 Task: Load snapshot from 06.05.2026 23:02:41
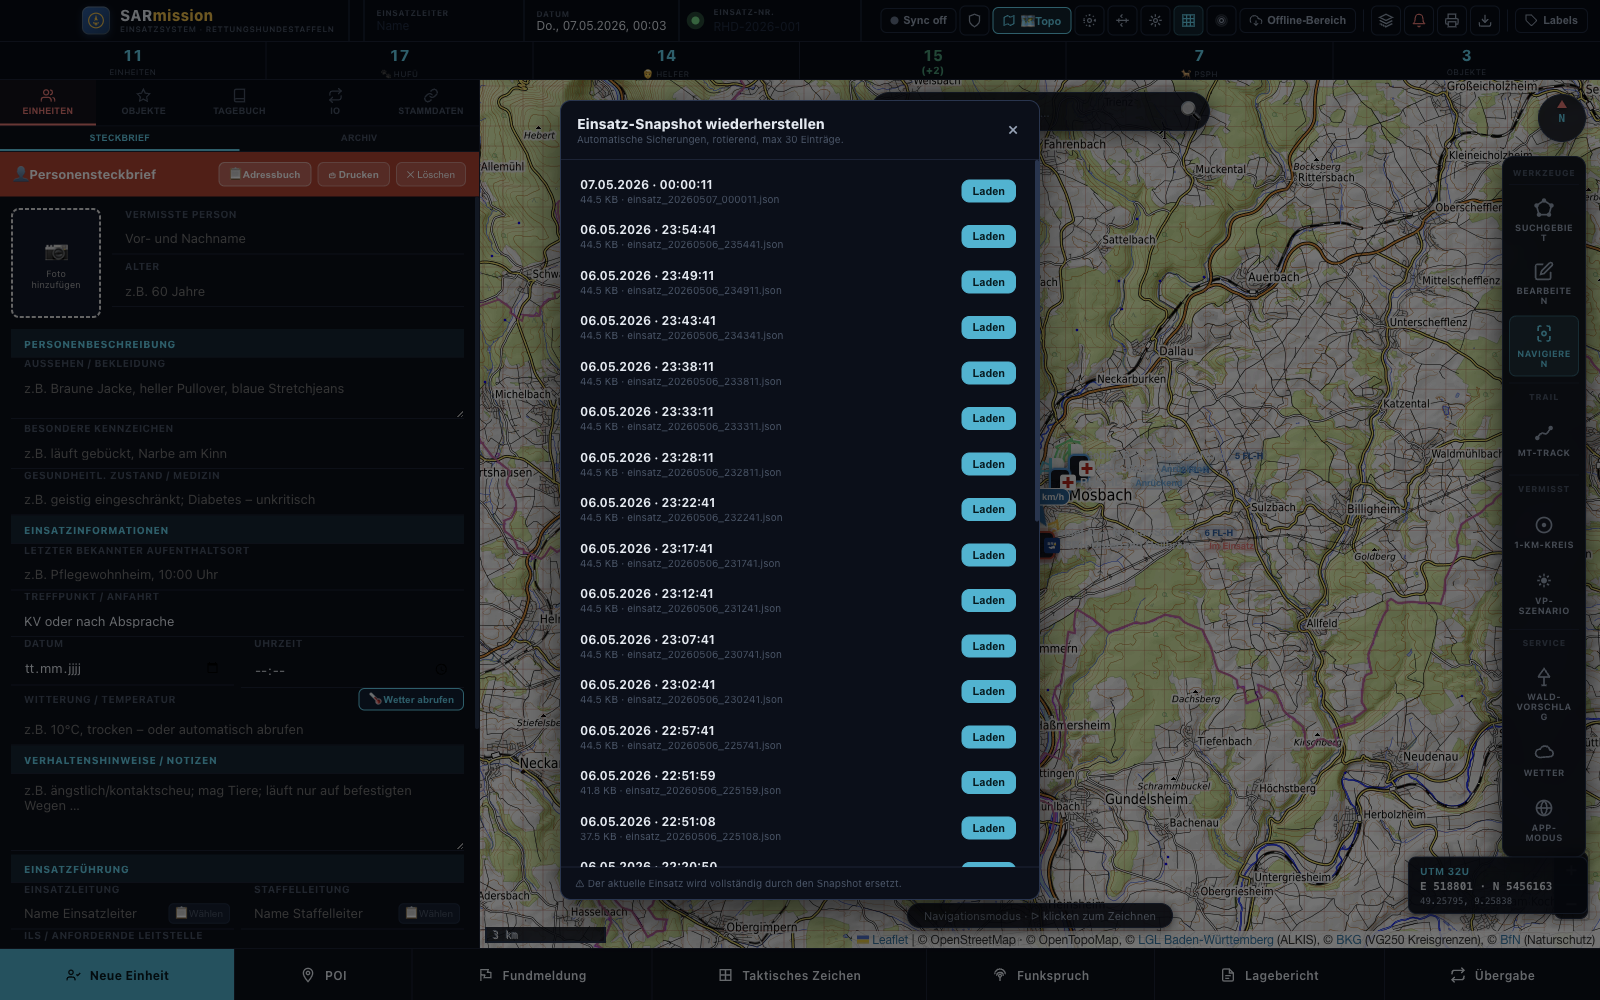pos(988,691)
